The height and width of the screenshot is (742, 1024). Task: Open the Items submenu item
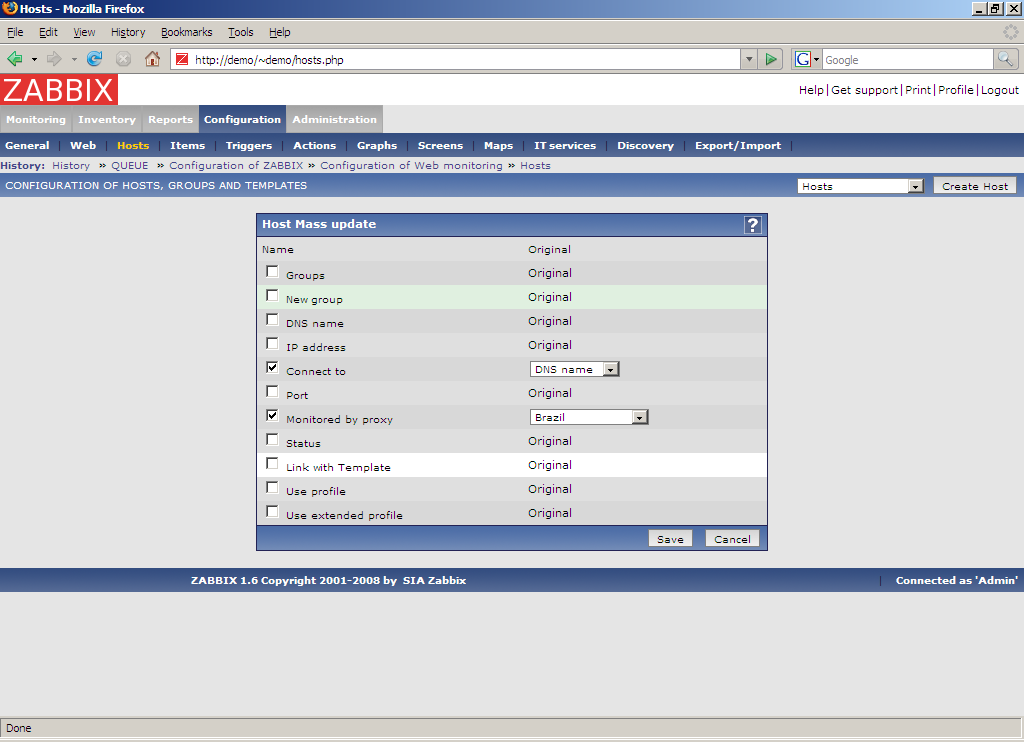pyautogui.click(x=187, y=146)
